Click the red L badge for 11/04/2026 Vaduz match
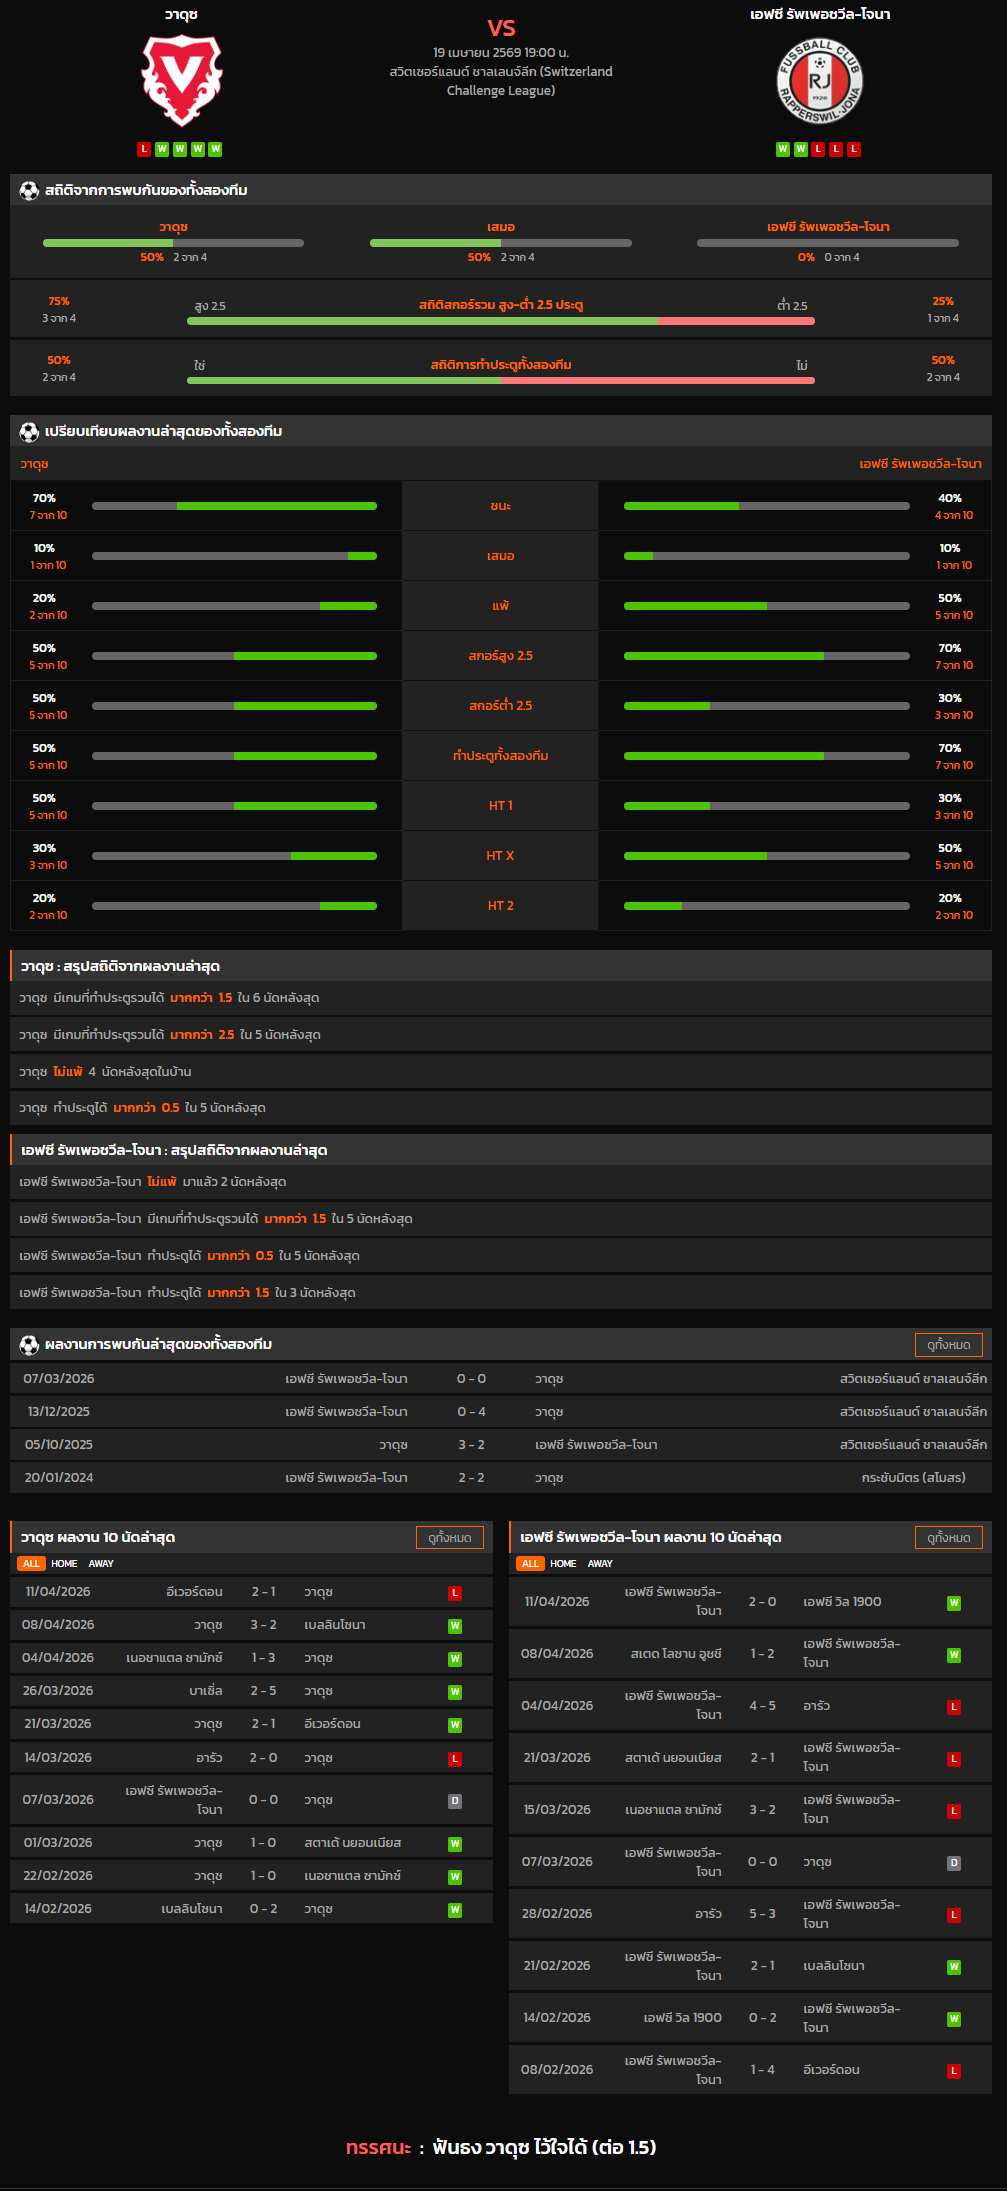1007x2191 pixels. (455, 1593)
